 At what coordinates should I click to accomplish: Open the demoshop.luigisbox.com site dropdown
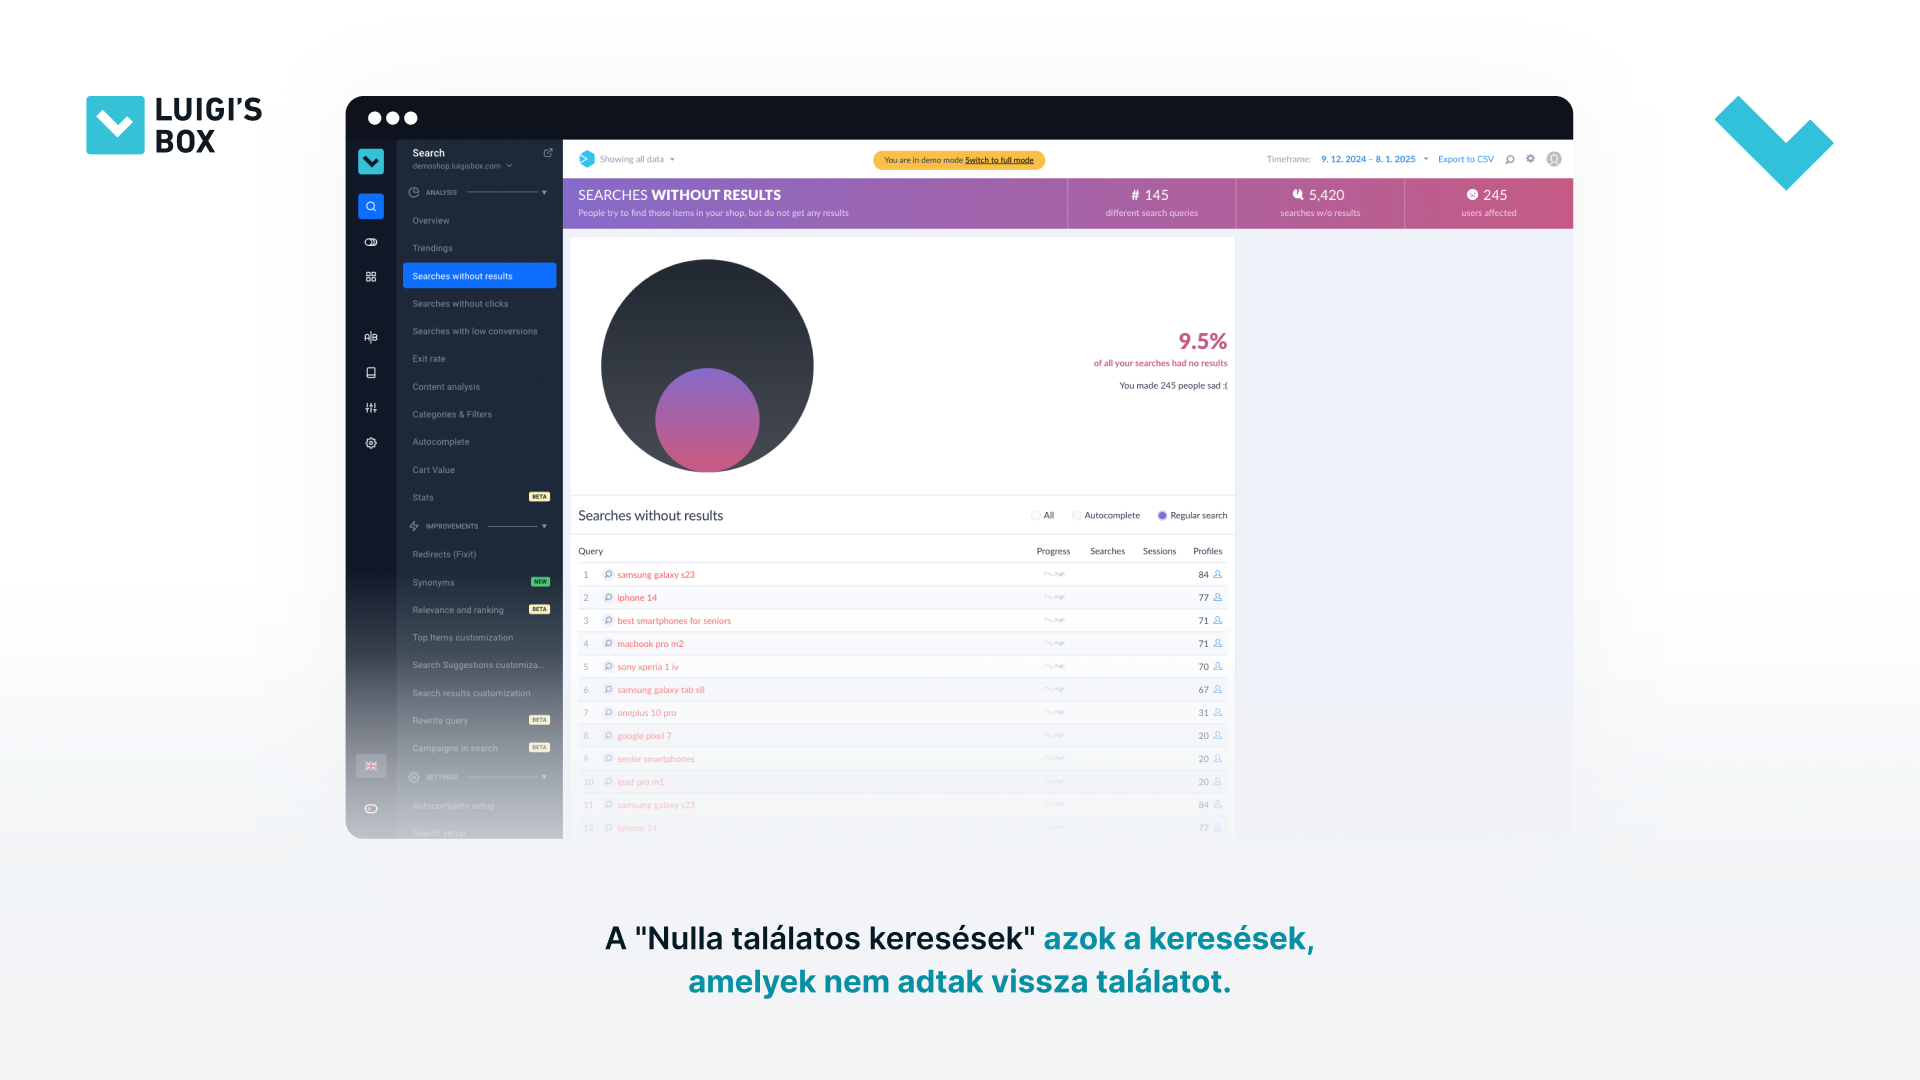pyautogui.click(x=462, y=166)
